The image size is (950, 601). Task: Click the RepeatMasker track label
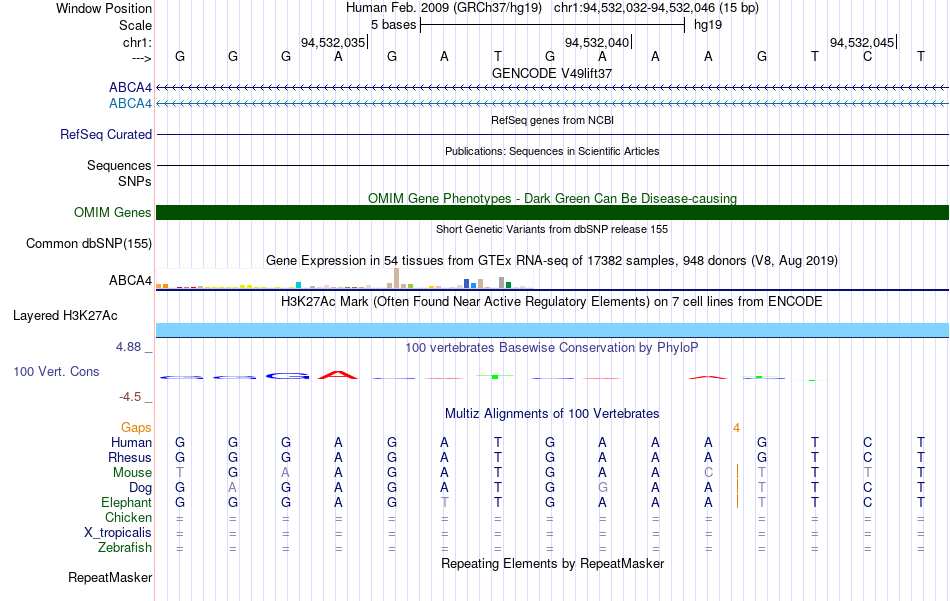point(110,578)
